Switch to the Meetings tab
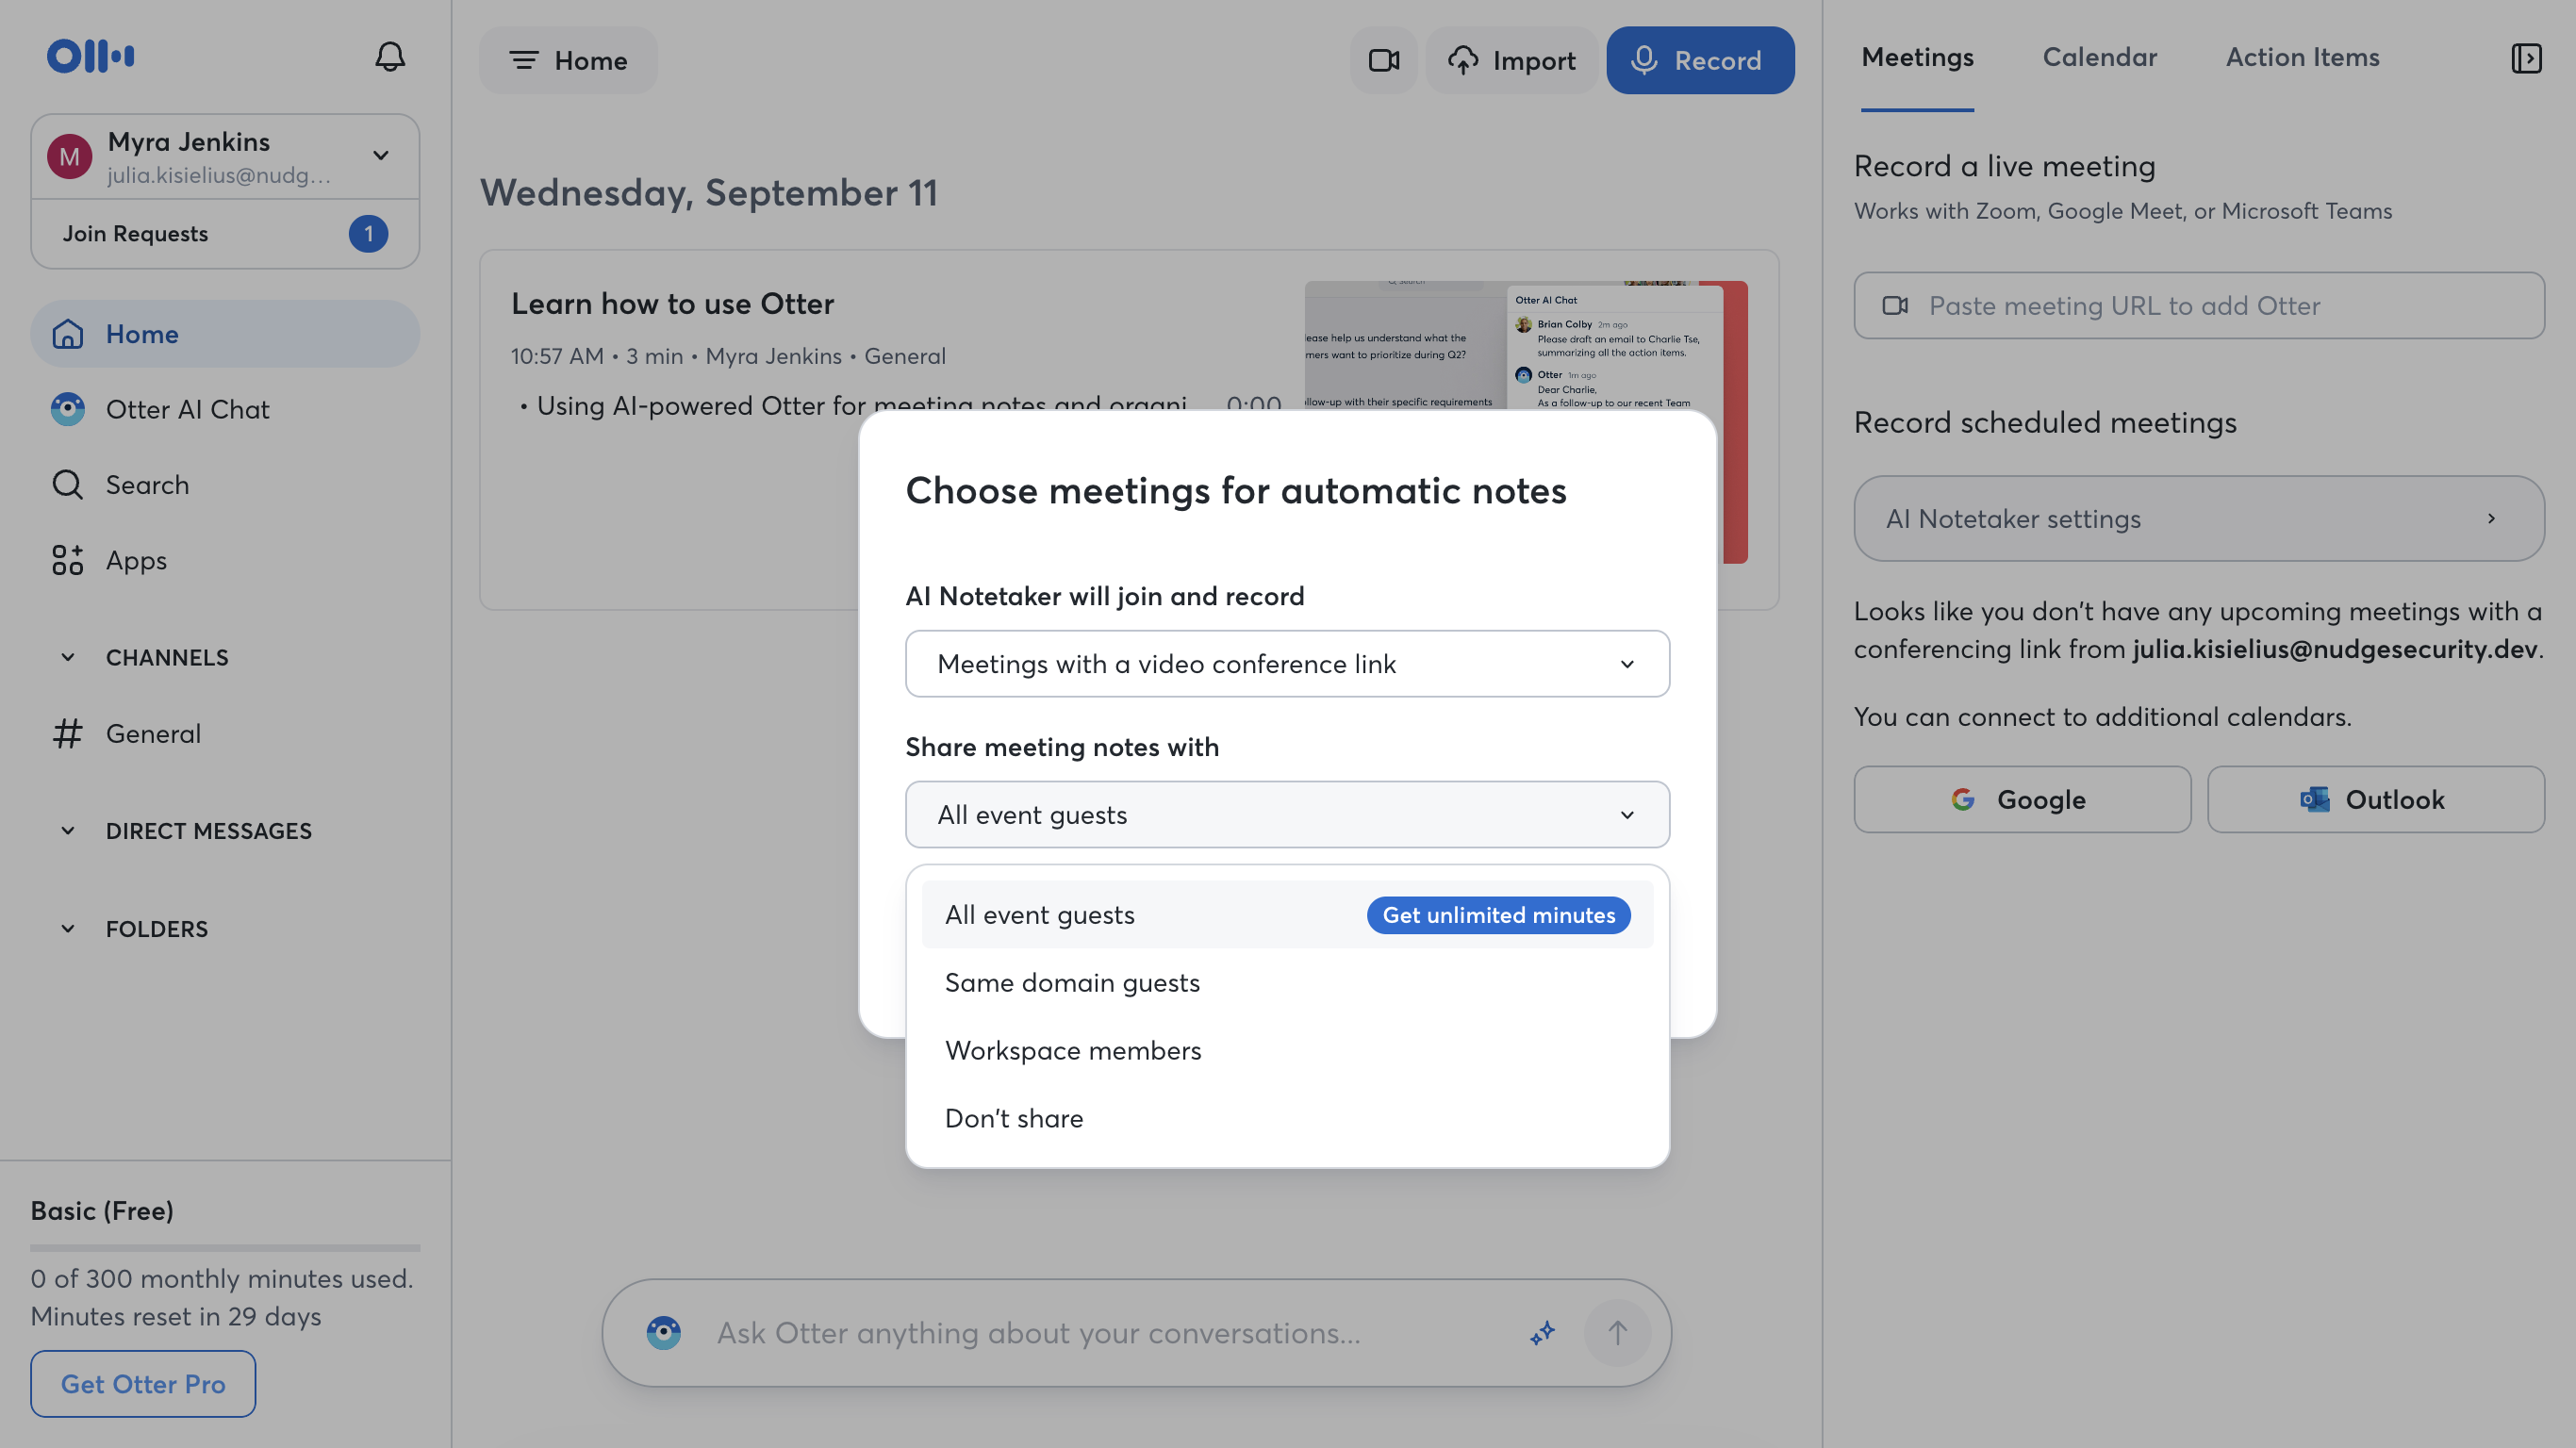The image size is (2576, 1448). (1917, 57)
